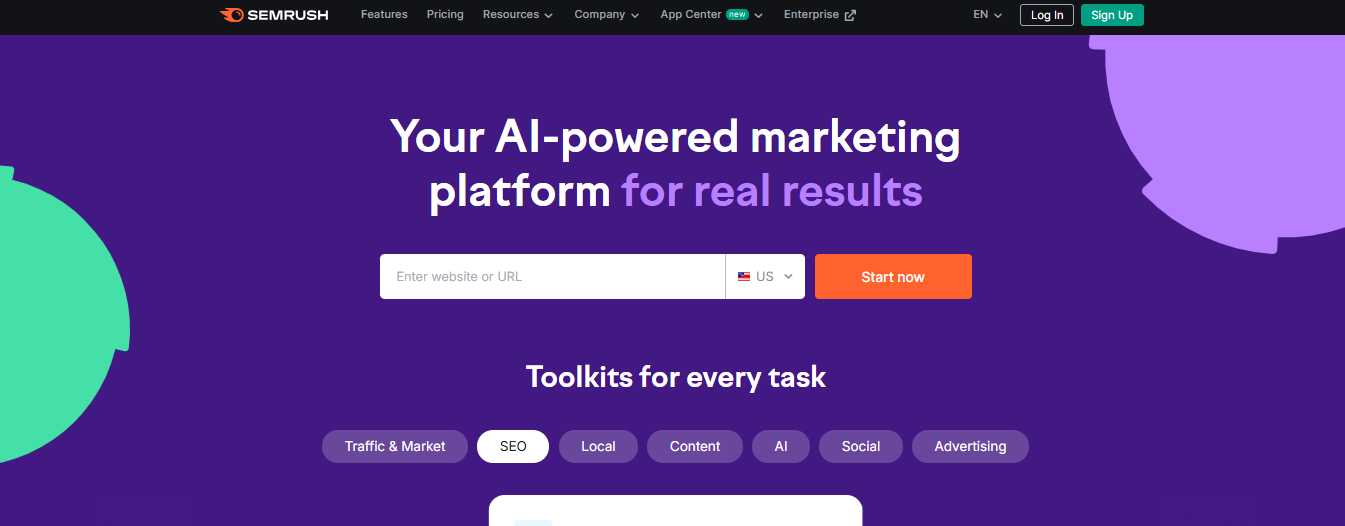Screen dimensions: 1345x526
Task: Click the Log In button
Action: tap(1047, 15)
